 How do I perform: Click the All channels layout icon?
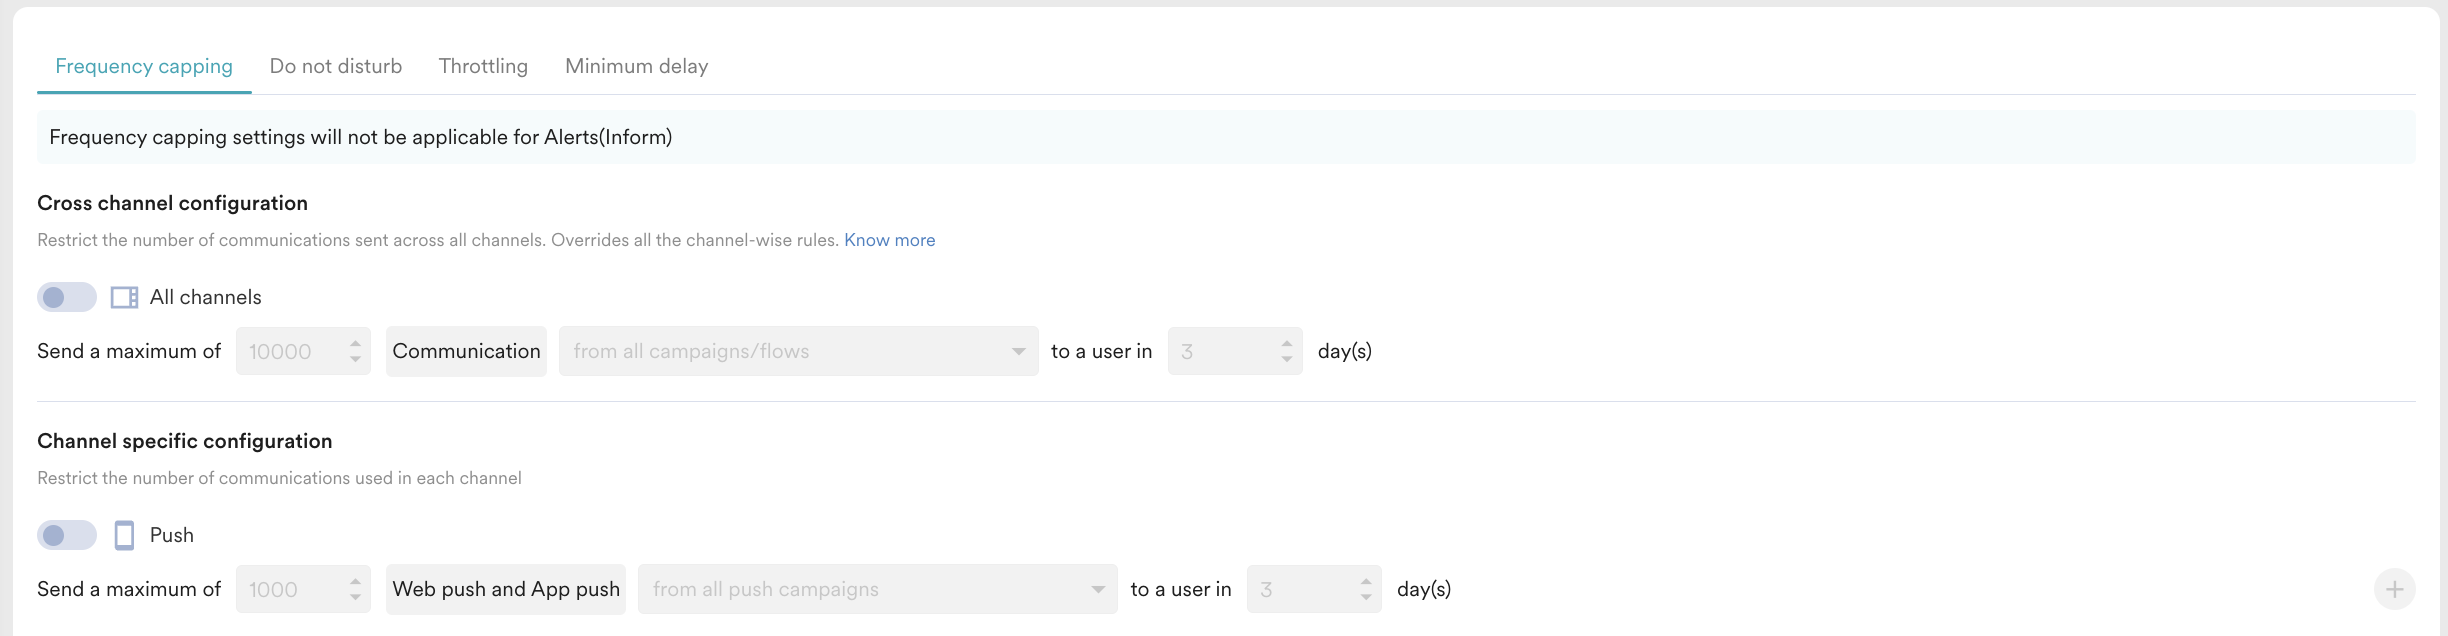(124, 297)
